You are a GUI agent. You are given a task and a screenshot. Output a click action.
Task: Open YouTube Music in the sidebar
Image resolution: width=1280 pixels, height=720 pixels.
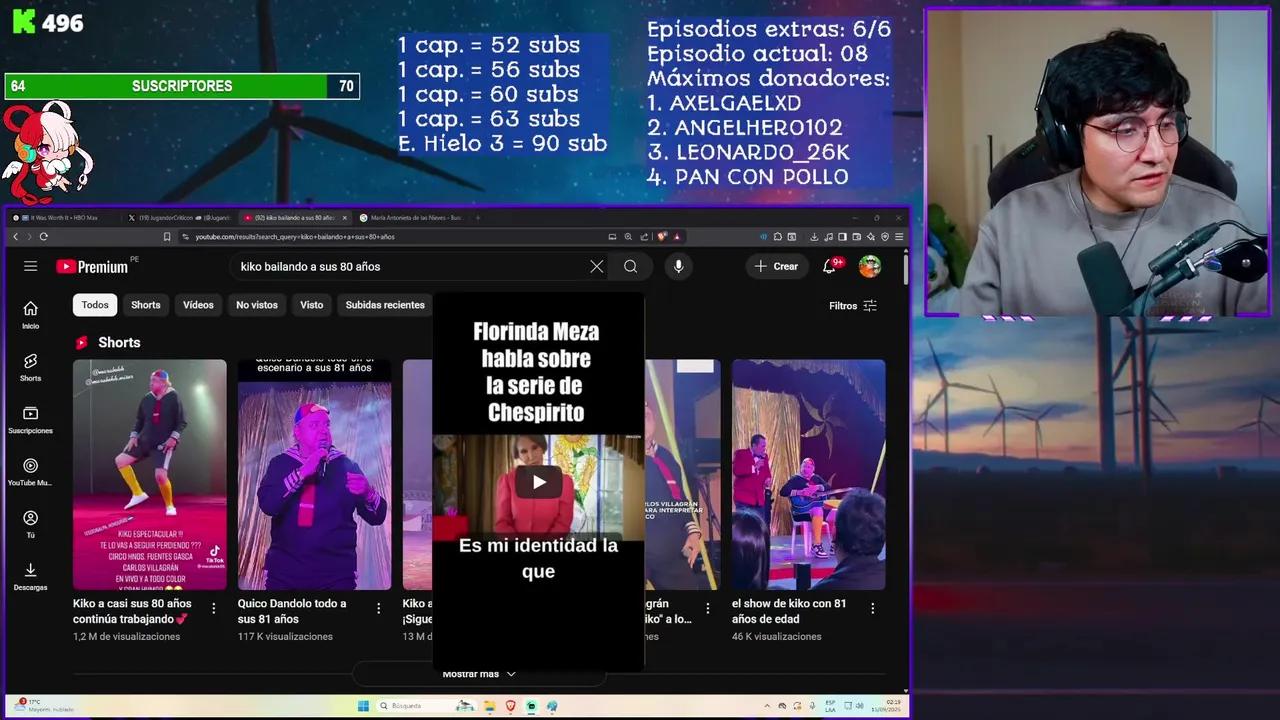[31, 472]
